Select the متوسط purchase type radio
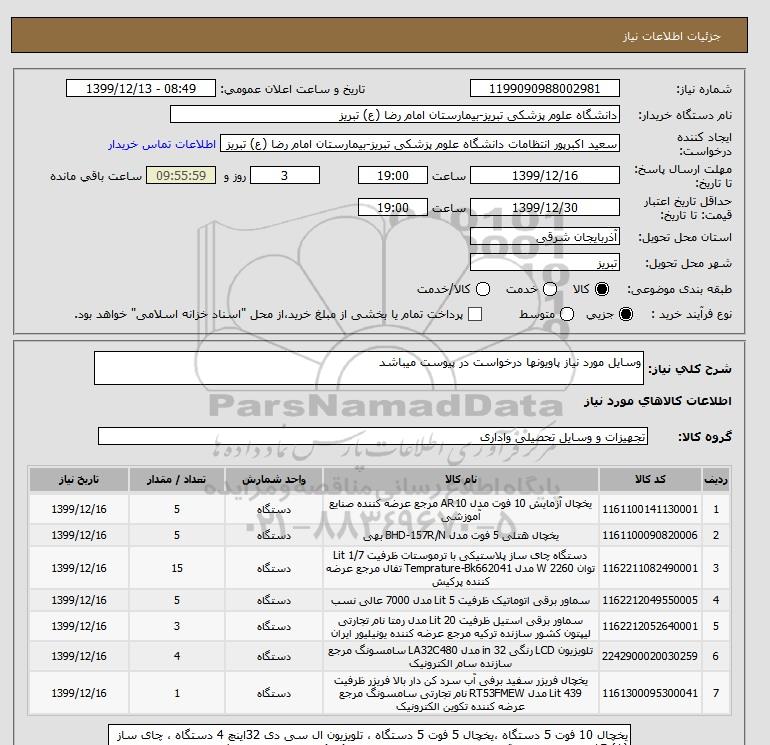770x745 pixels. 567,314
